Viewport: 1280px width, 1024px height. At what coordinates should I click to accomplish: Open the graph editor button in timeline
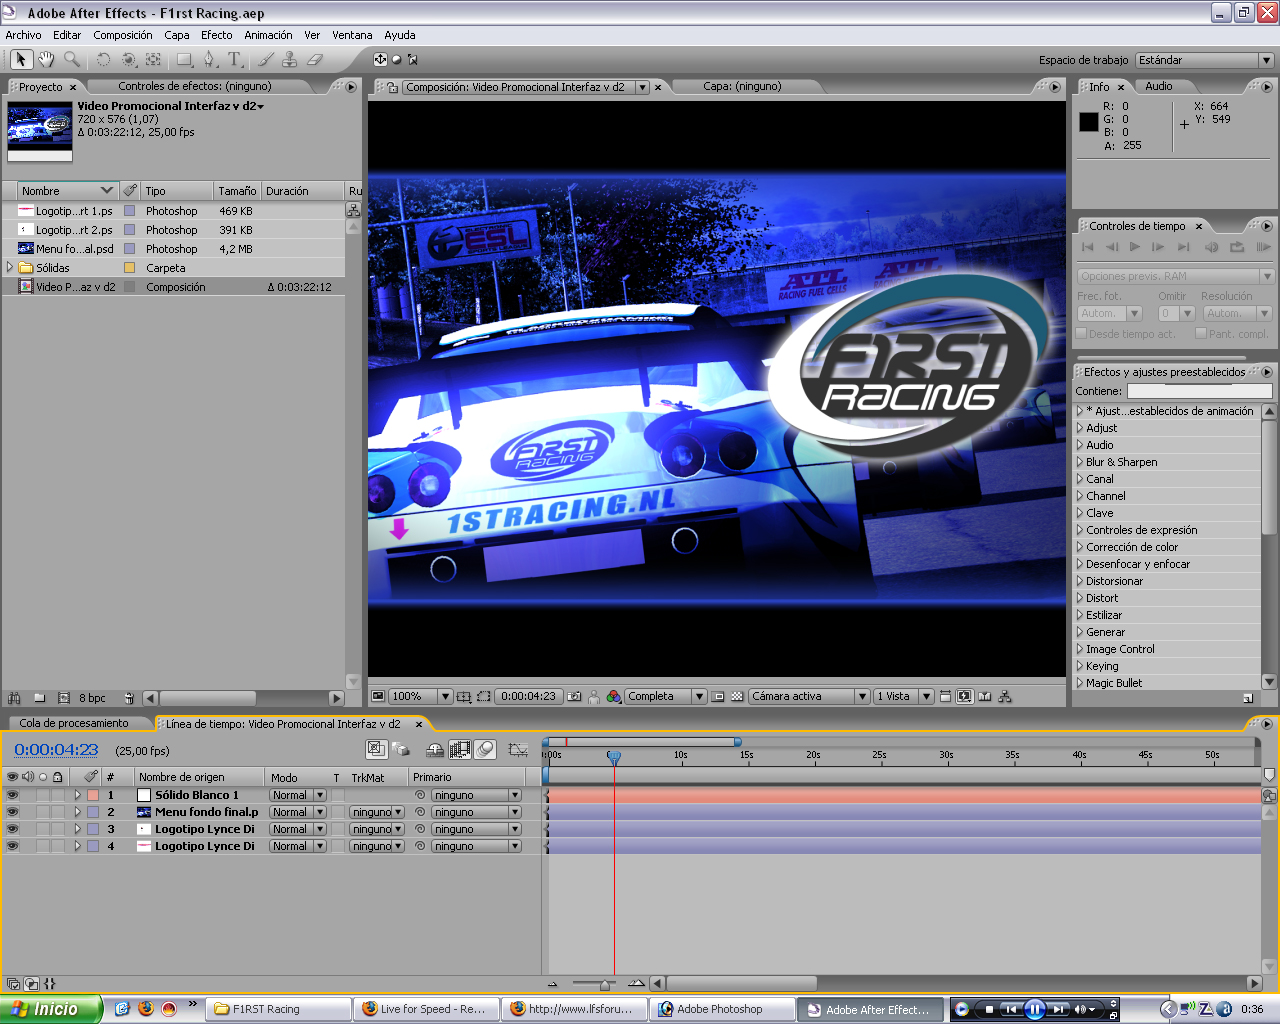[518, 749]
